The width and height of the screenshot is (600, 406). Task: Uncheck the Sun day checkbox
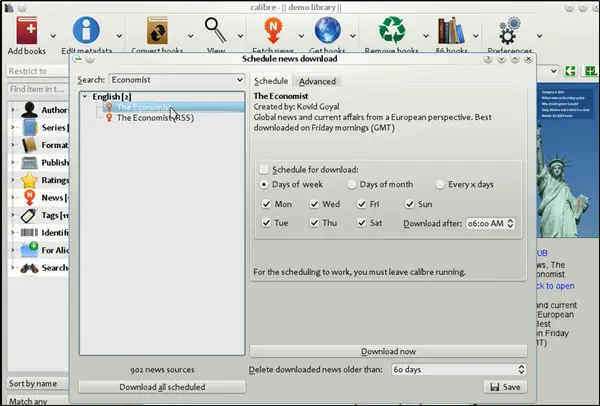coord(411,204)
